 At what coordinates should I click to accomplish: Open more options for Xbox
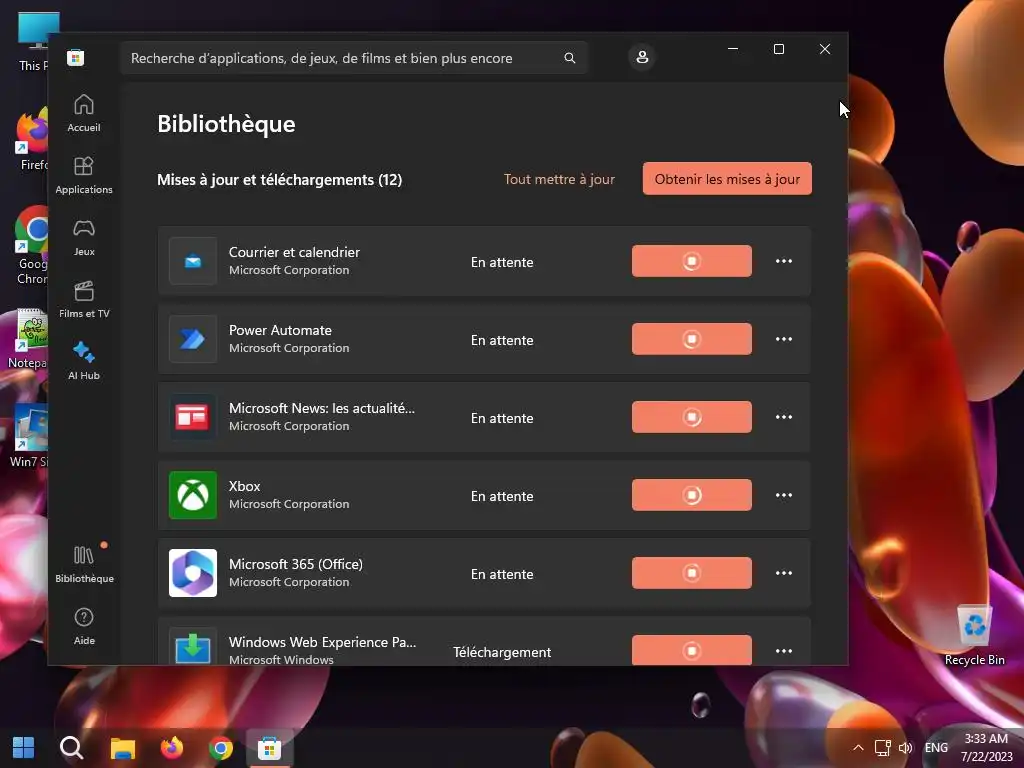(x=784, y=495)
